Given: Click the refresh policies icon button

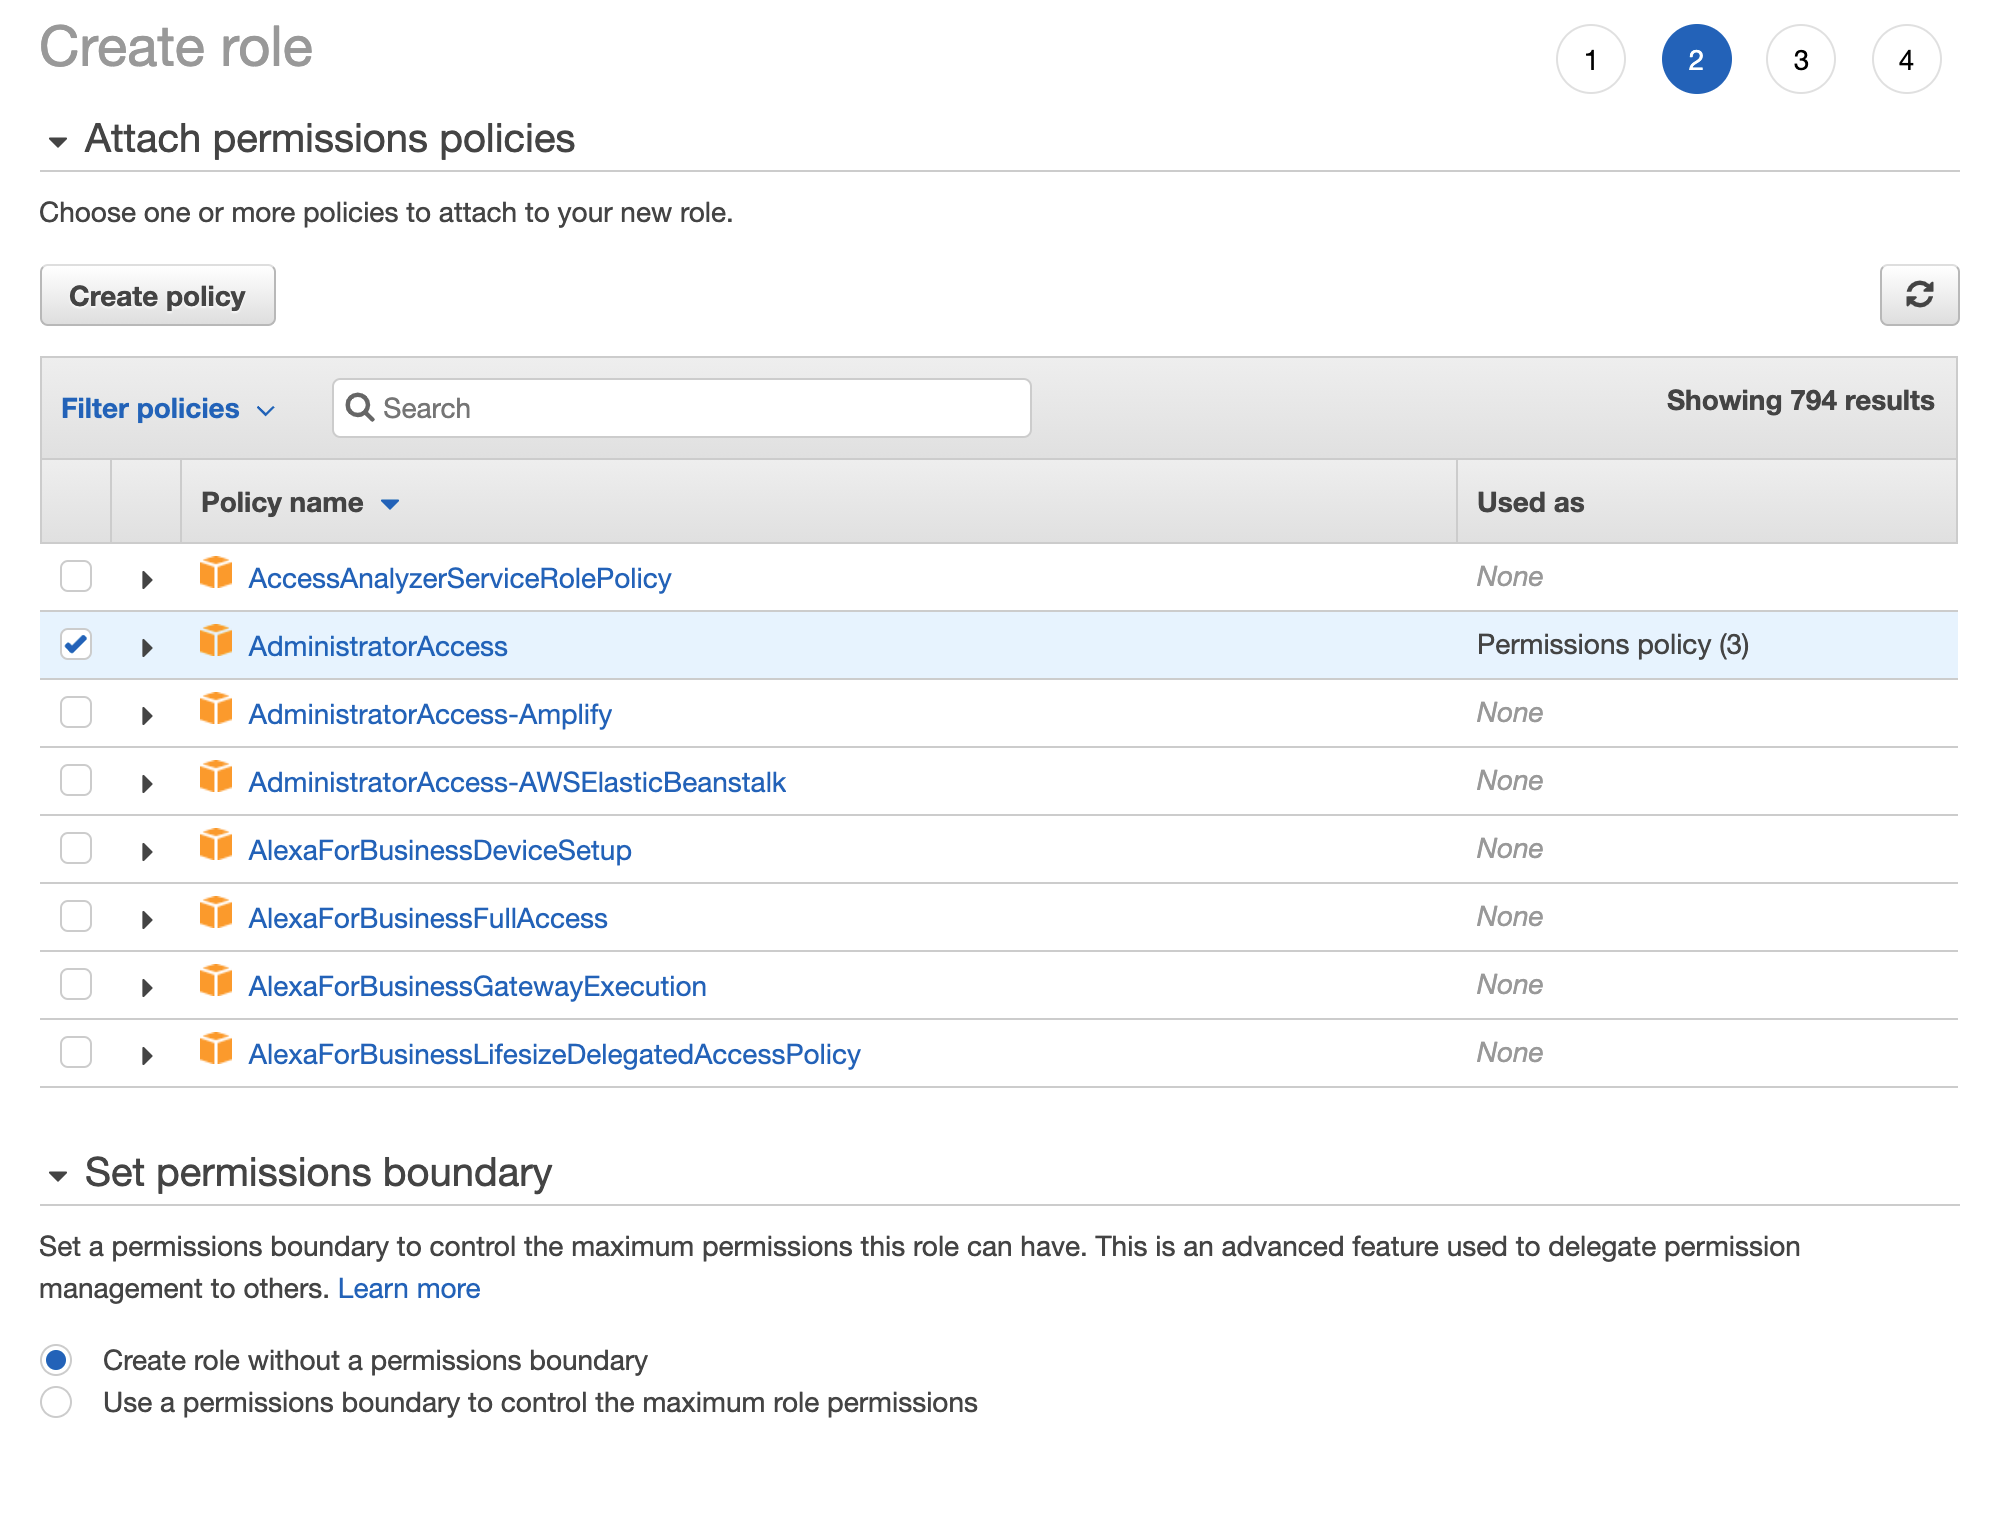Looking at the screenshot, I should [x=1918, y=295].
